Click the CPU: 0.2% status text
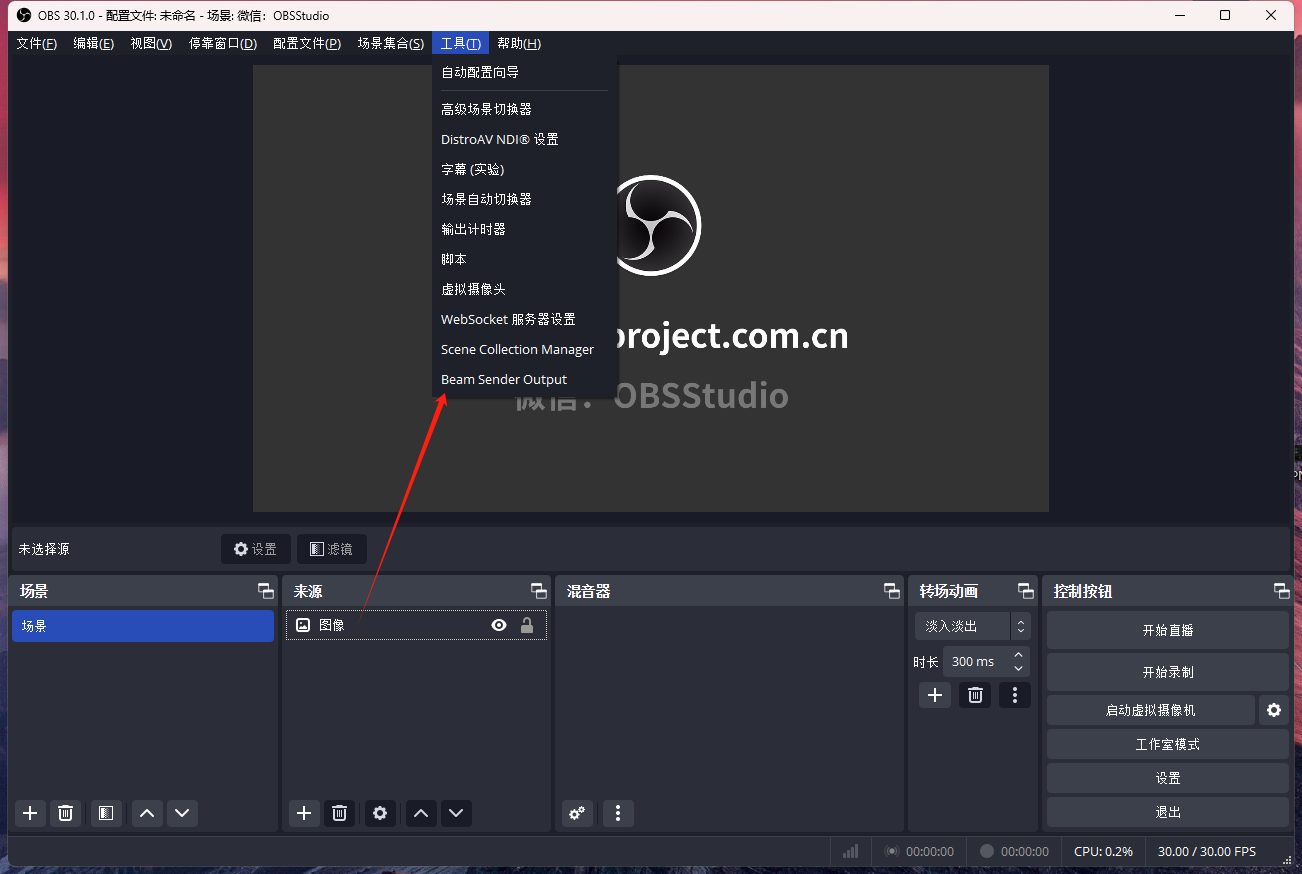 click(x=1103, y=851)
